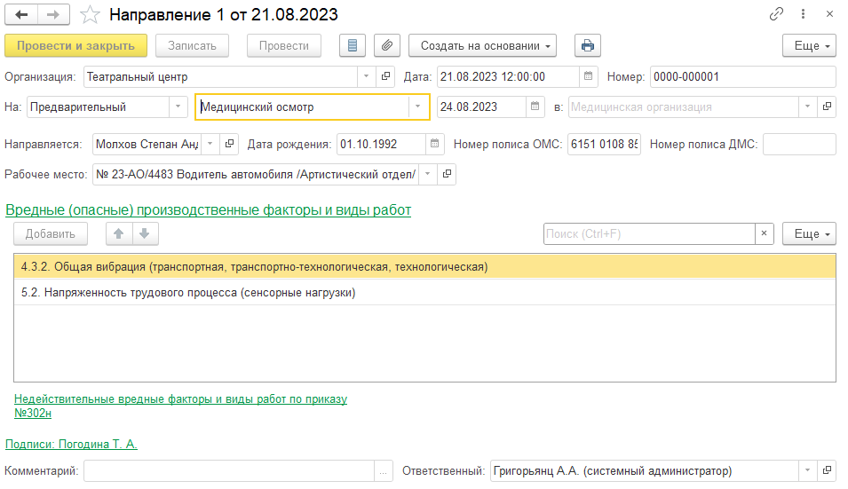Viewport: 848px width, 489px height.
Task: Open the Подписи: Погодина Т. А. link
Action: tap(71, 444)
